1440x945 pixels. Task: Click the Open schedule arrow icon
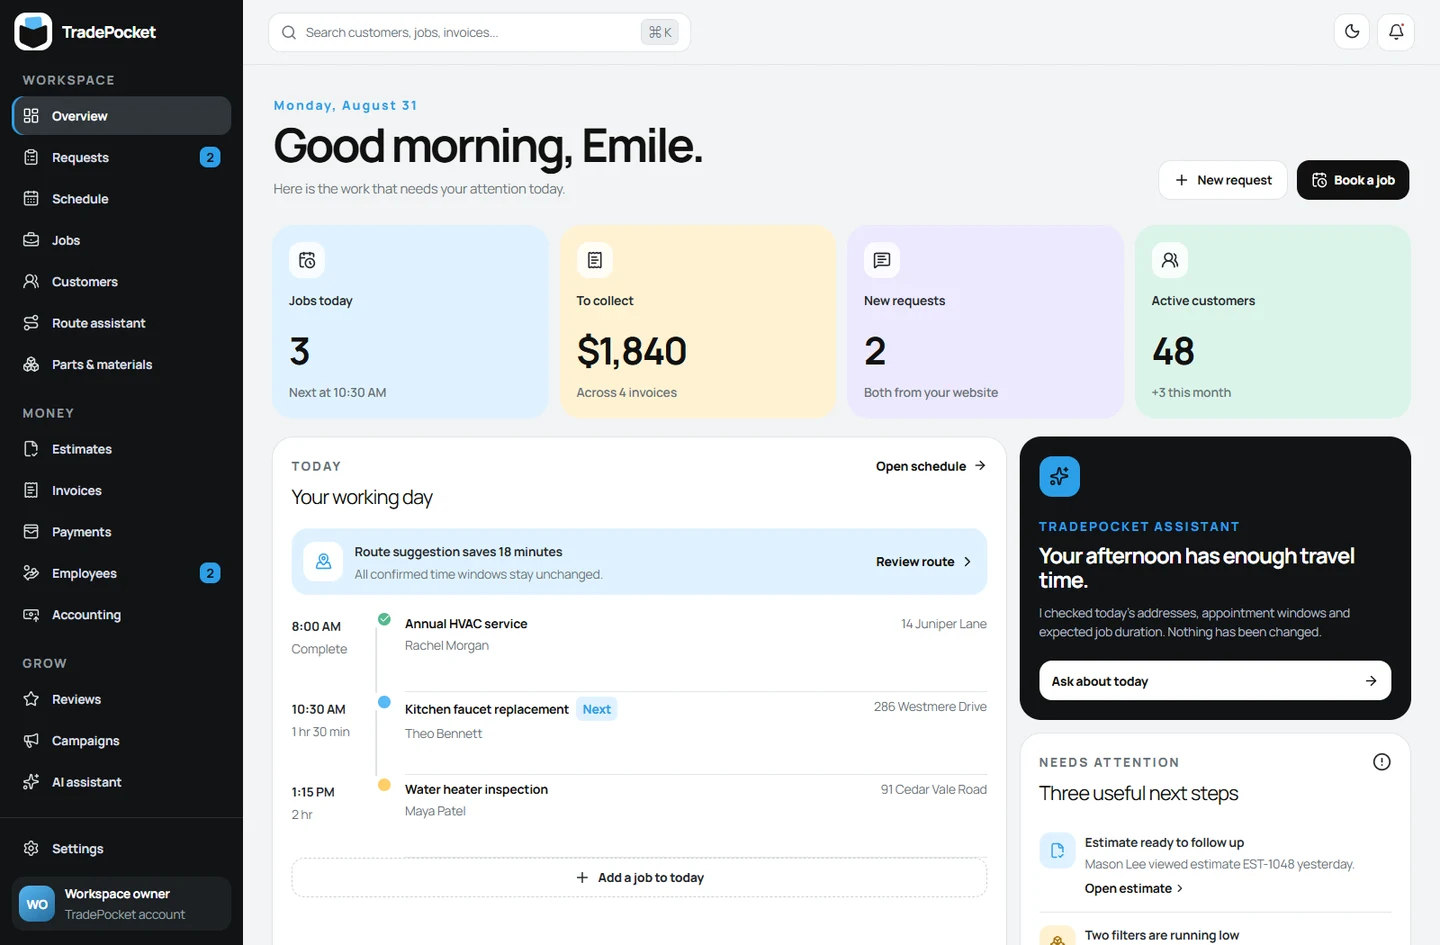980,466
